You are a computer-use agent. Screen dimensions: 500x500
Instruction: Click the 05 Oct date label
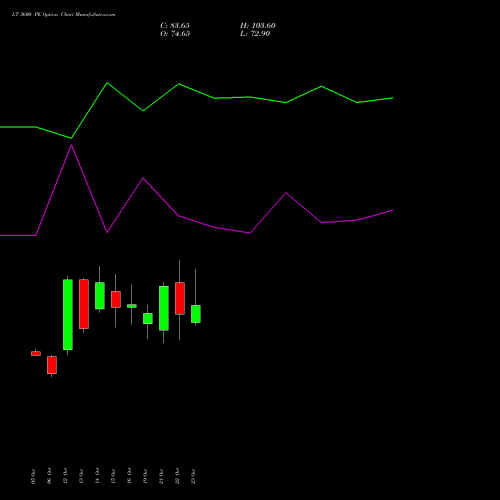(x=33, y=476)
